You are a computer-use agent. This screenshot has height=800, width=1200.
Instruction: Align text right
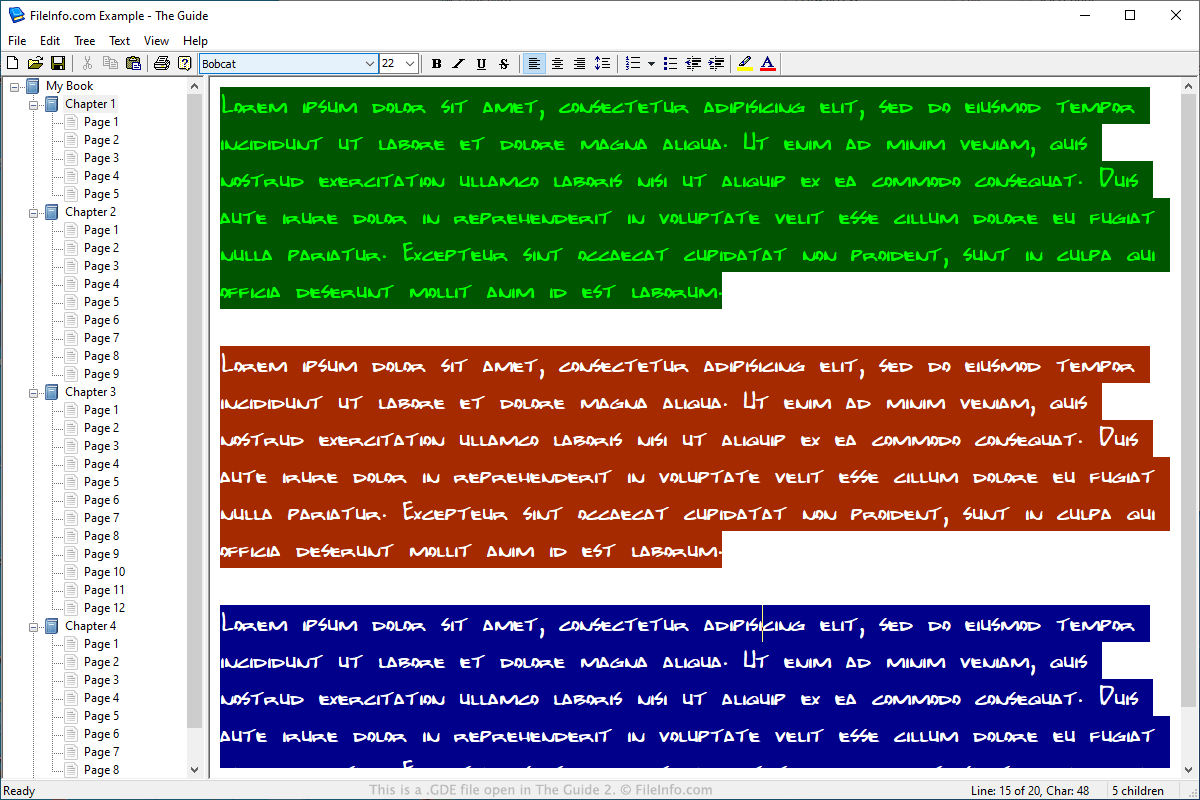pyautogui.click(x=579, y=63)
